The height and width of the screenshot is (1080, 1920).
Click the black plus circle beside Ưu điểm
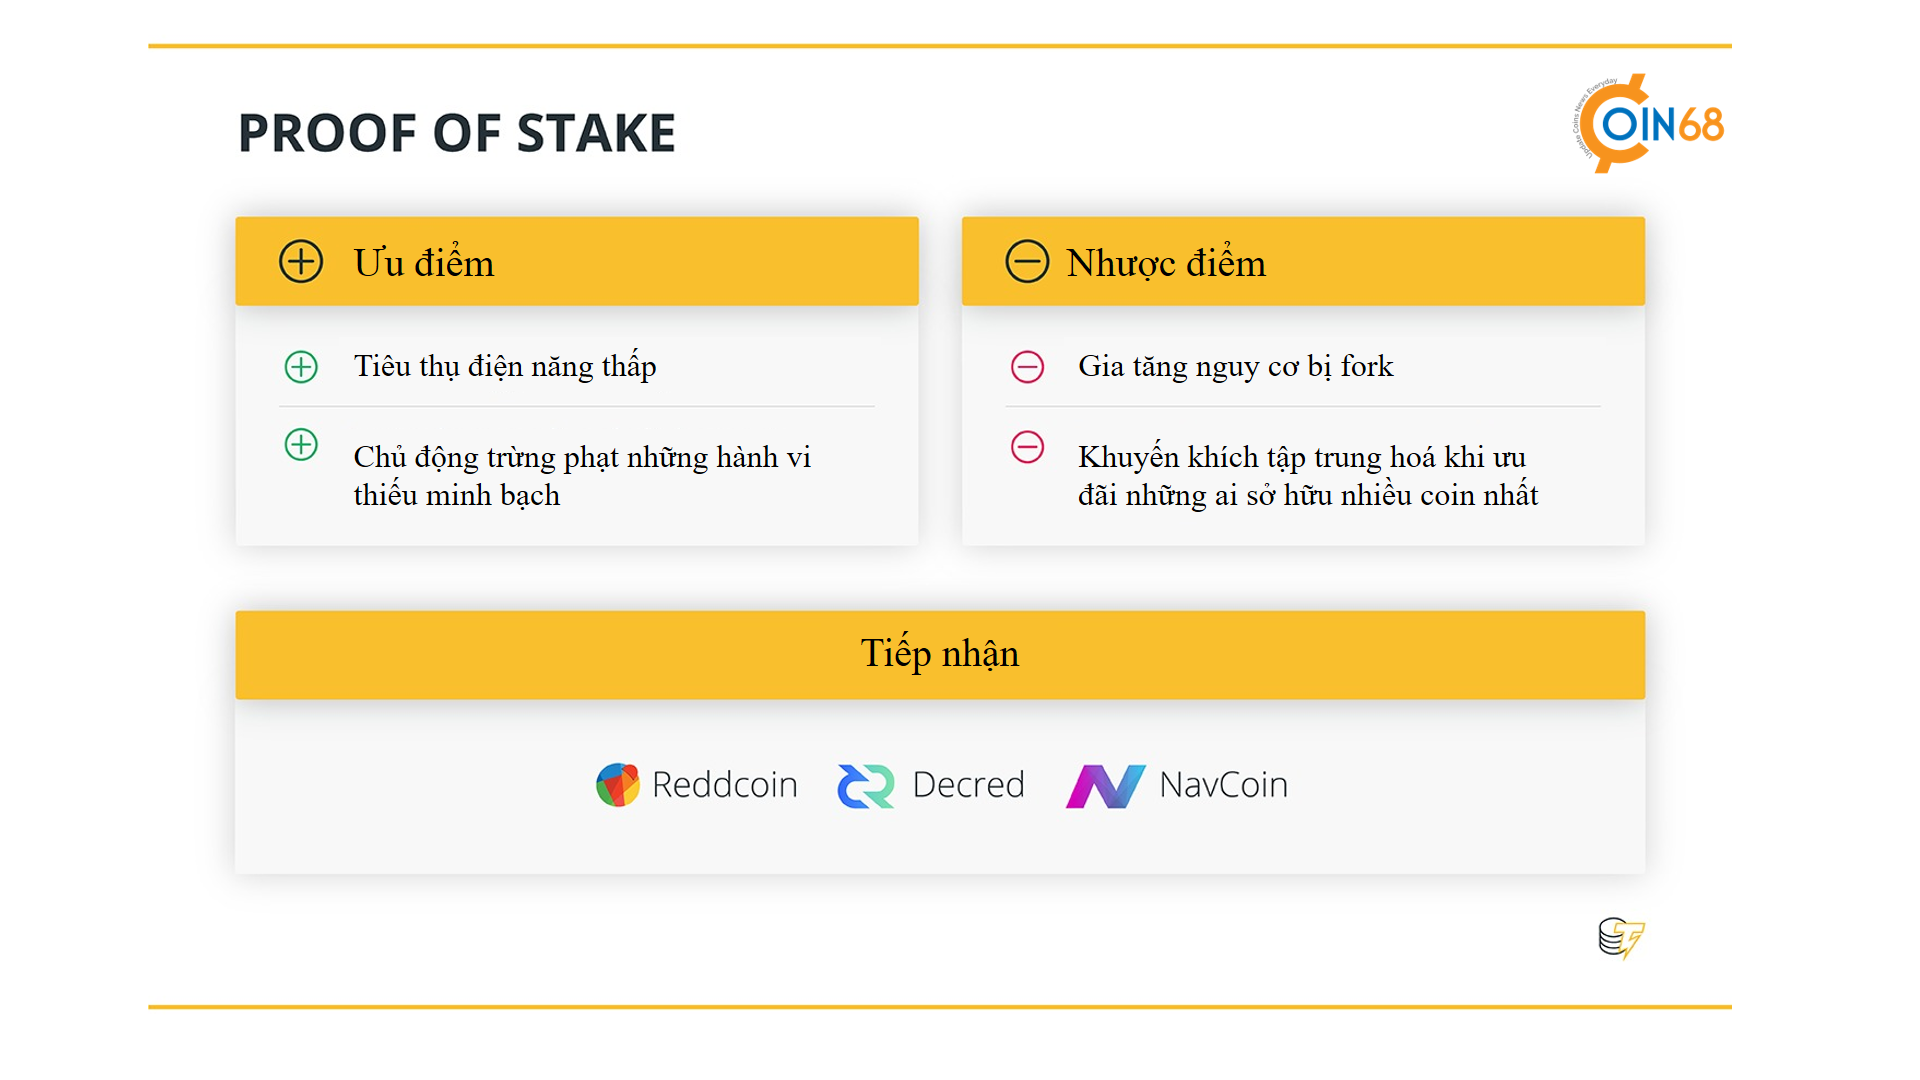pyautogui.click(x=301, y=262)
